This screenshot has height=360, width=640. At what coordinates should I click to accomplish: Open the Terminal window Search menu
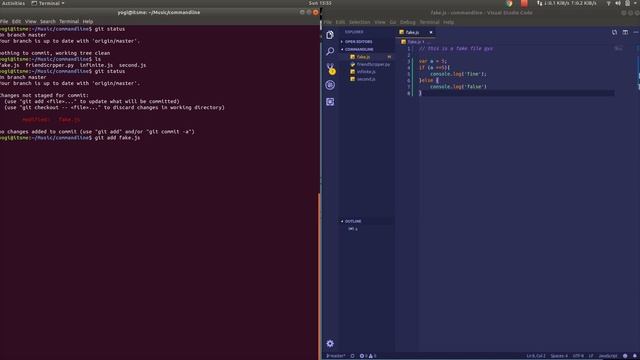click(48, 21)
